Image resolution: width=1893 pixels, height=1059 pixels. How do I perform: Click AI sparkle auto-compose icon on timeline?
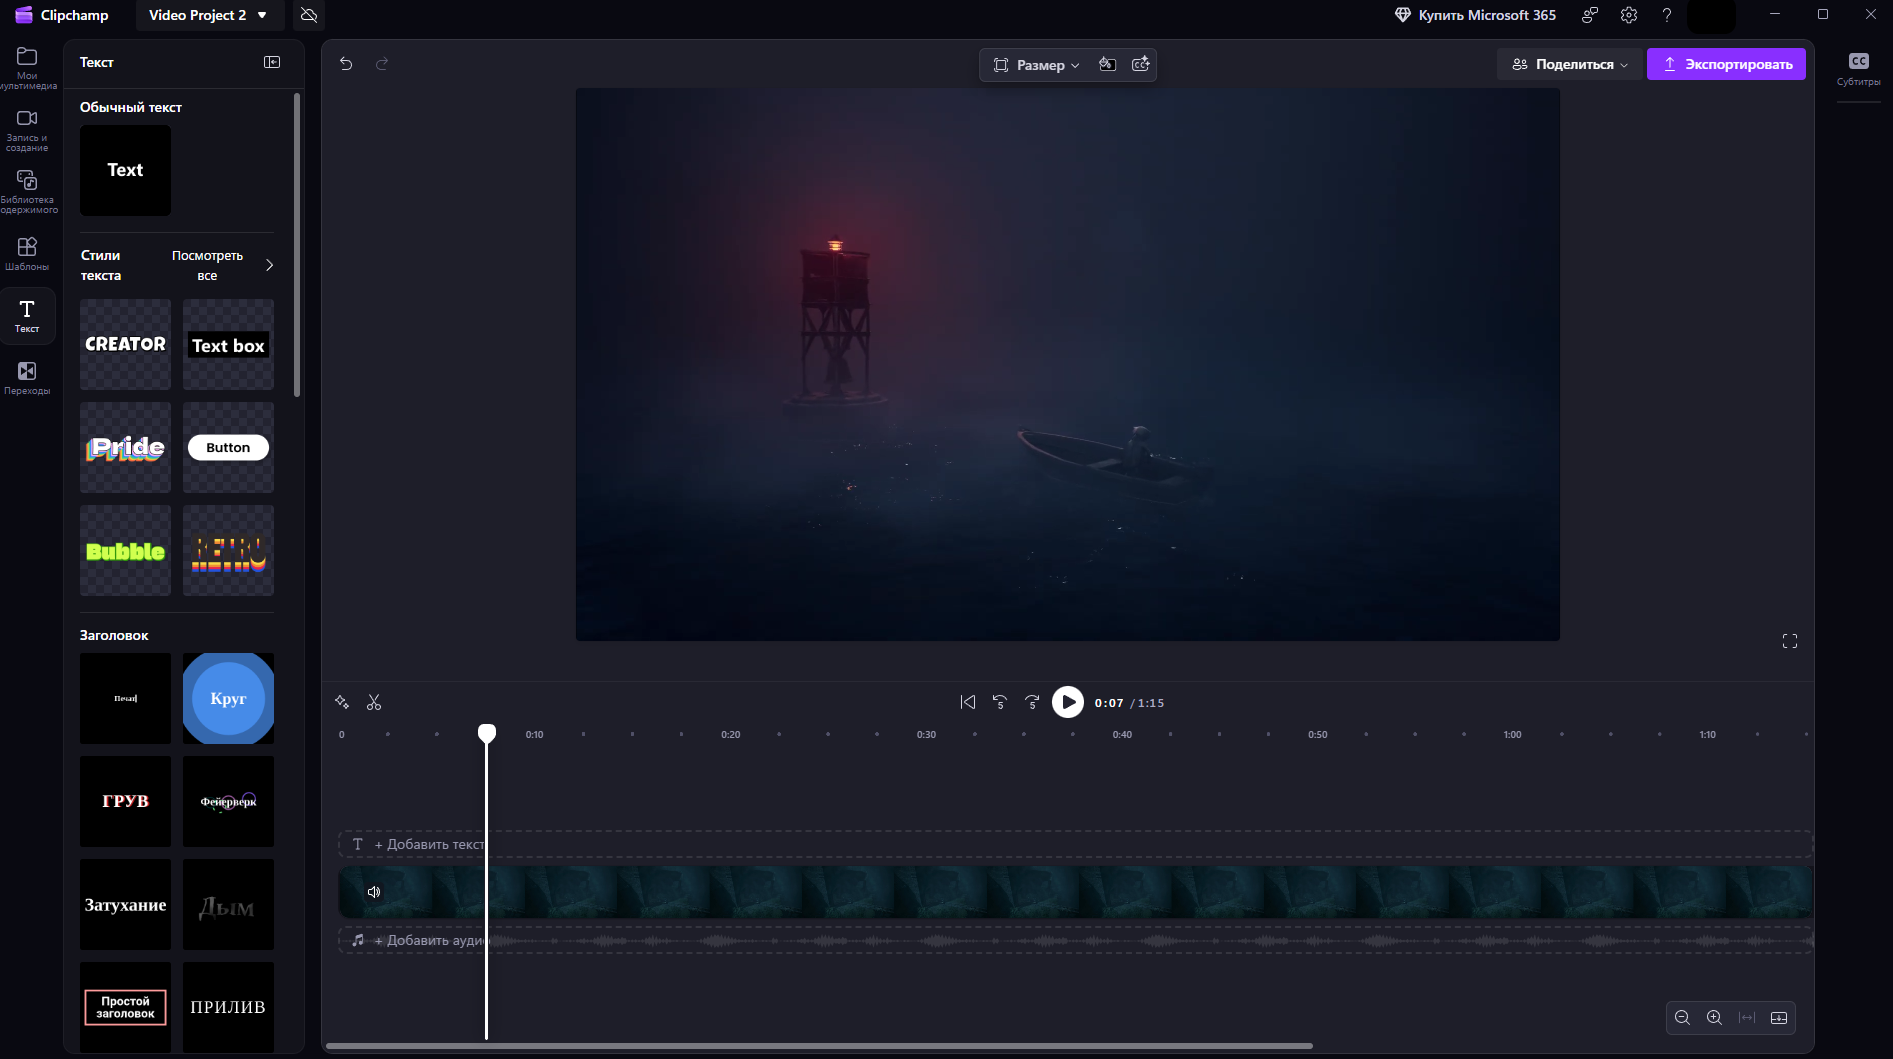(342, 702)
